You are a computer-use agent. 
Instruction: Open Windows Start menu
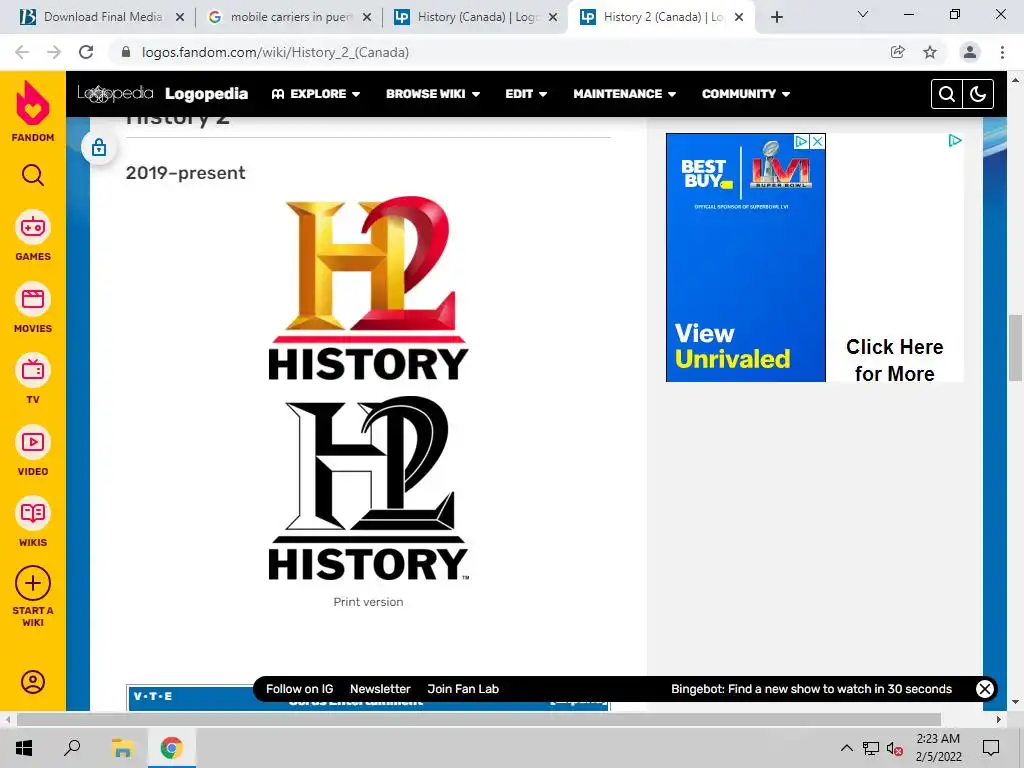(x=24, y=748)
